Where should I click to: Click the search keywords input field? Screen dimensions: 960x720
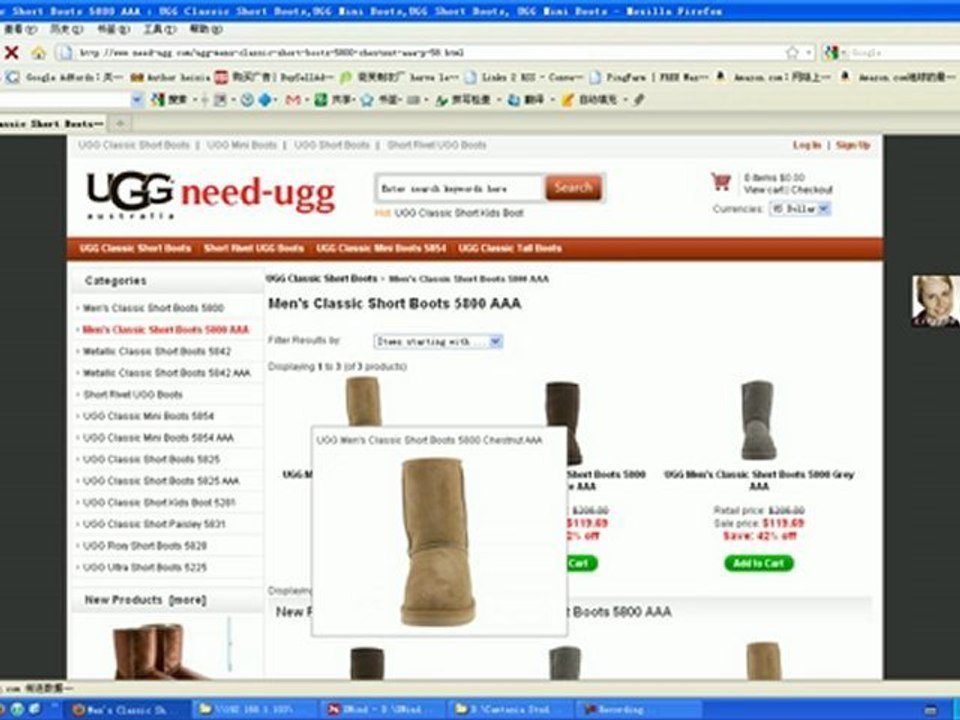click(460, 189)
